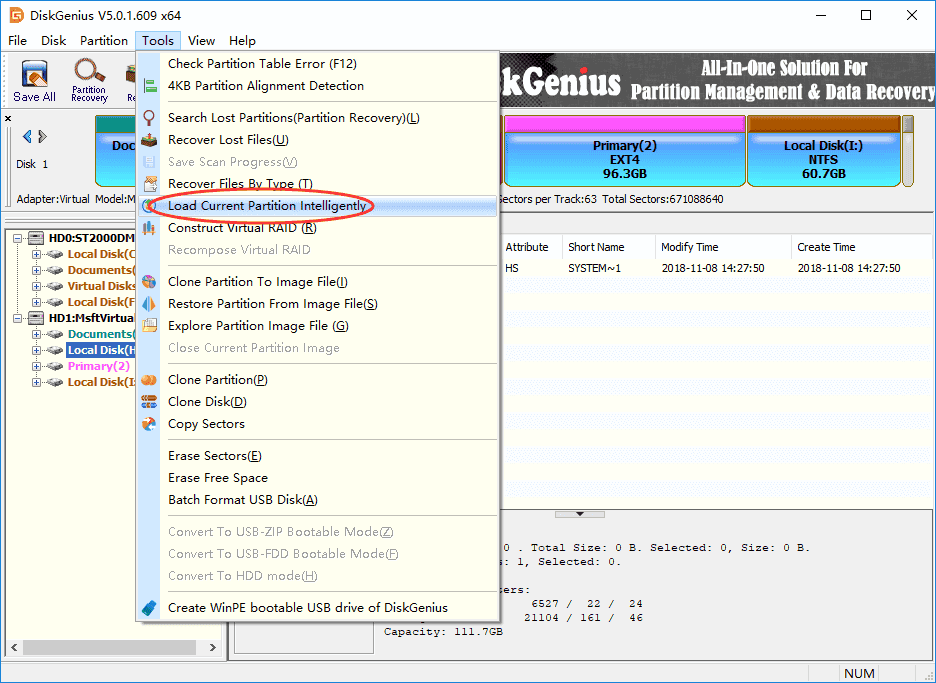
Task: Sort files by Modify Time column header
Action: click(x=689, y=247)
